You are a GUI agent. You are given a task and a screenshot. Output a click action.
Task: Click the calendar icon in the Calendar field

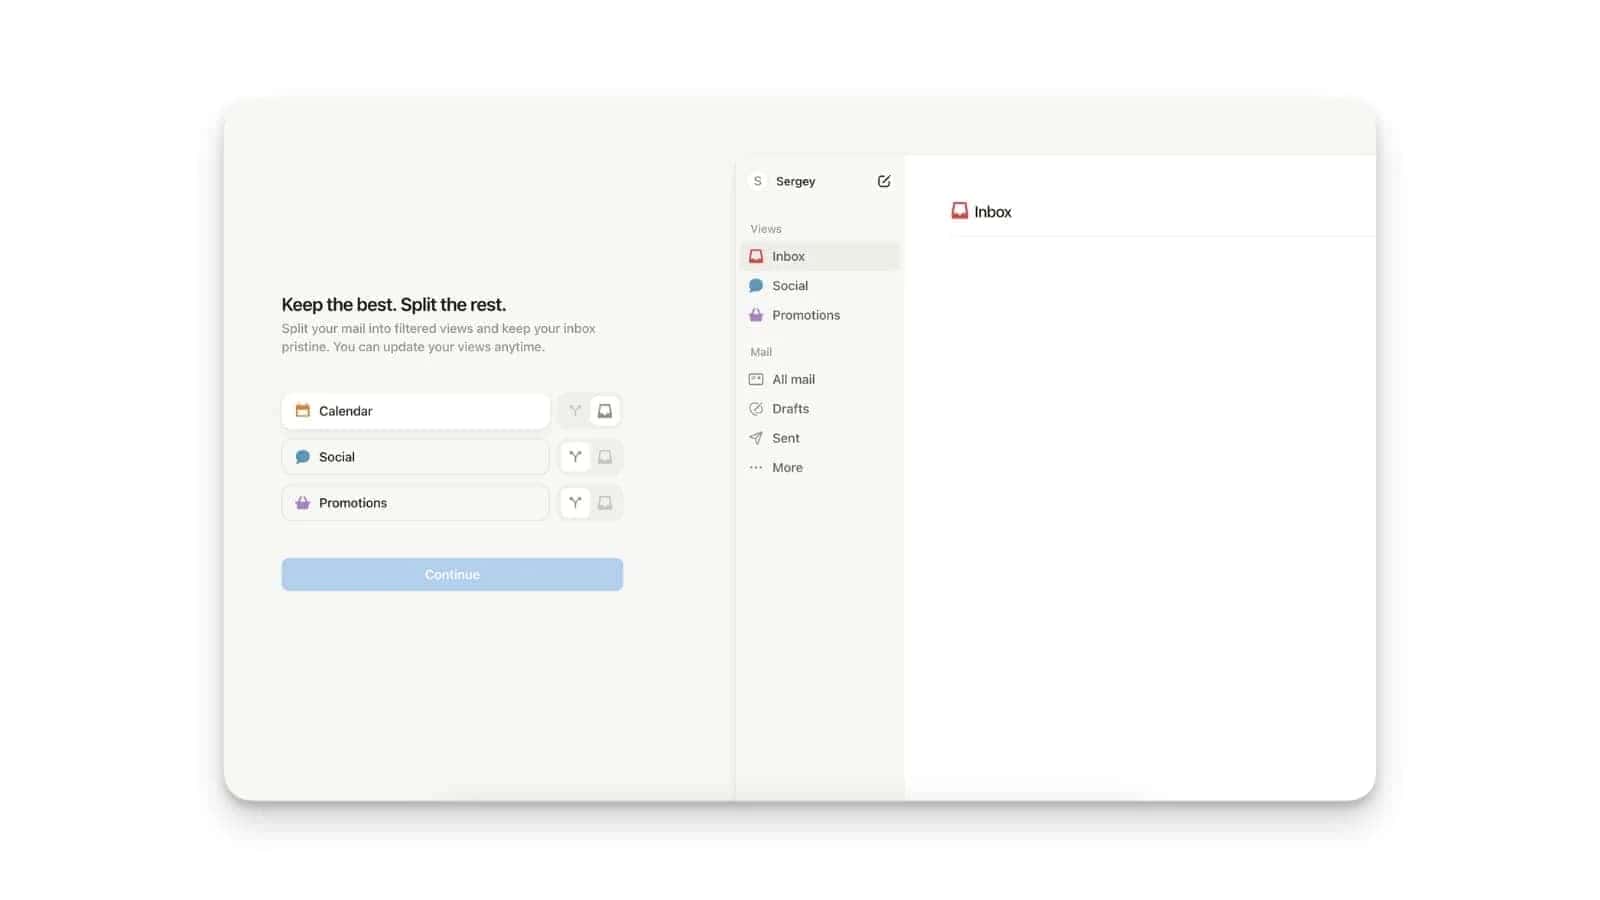(302, 410)
